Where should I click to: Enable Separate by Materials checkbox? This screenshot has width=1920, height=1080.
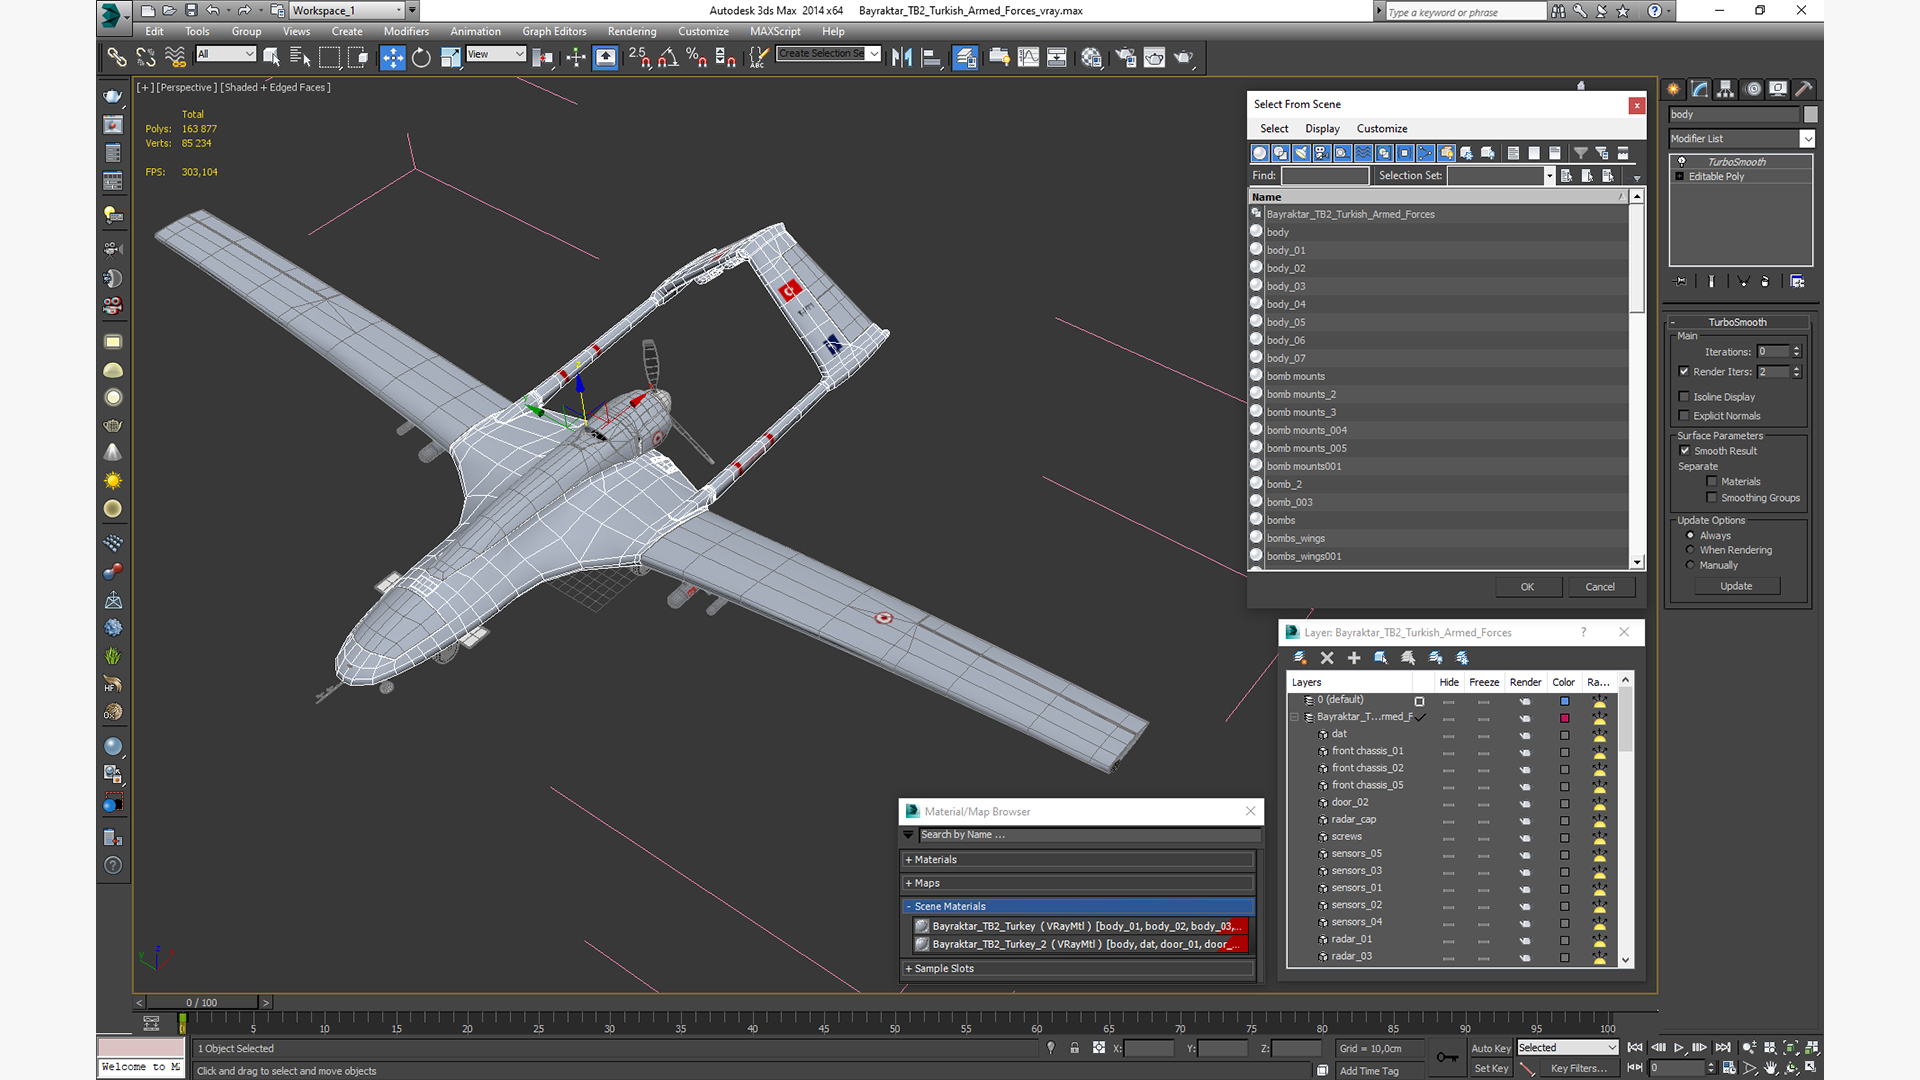click(x=1712, y=482)
